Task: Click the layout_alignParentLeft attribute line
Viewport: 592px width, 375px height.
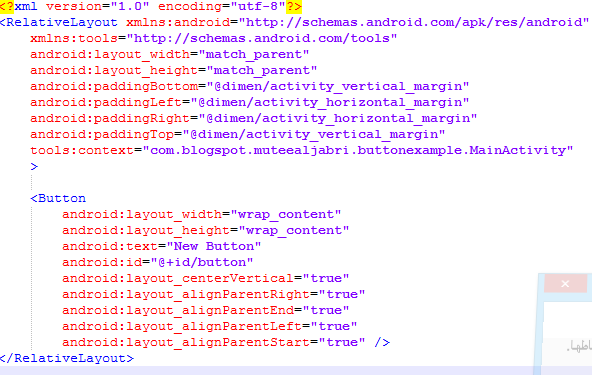Action: [210, 326]
